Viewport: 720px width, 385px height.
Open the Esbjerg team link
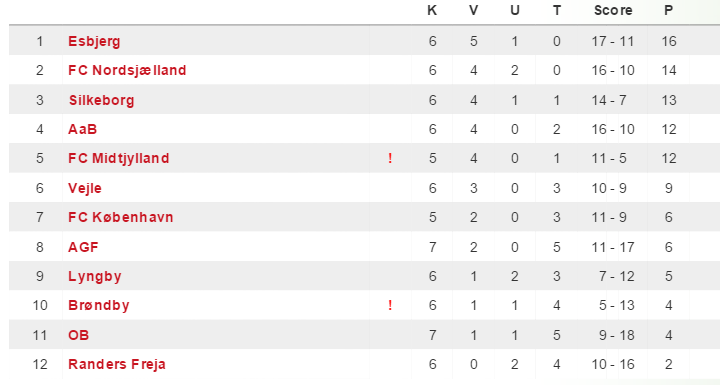(x=94, y=41)
